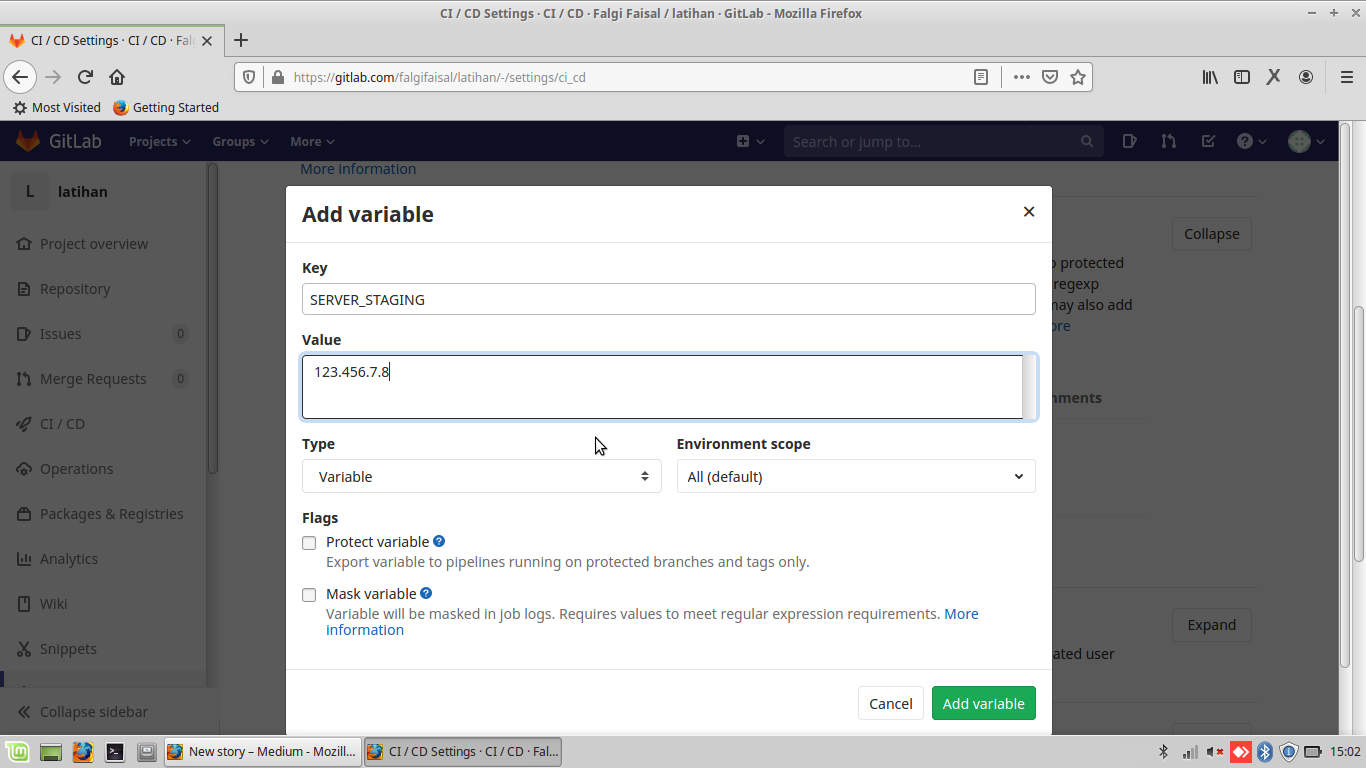Open merge requests from the top navbar
This screenshot has width=1366, height=768.
[x=1168, y=141]
